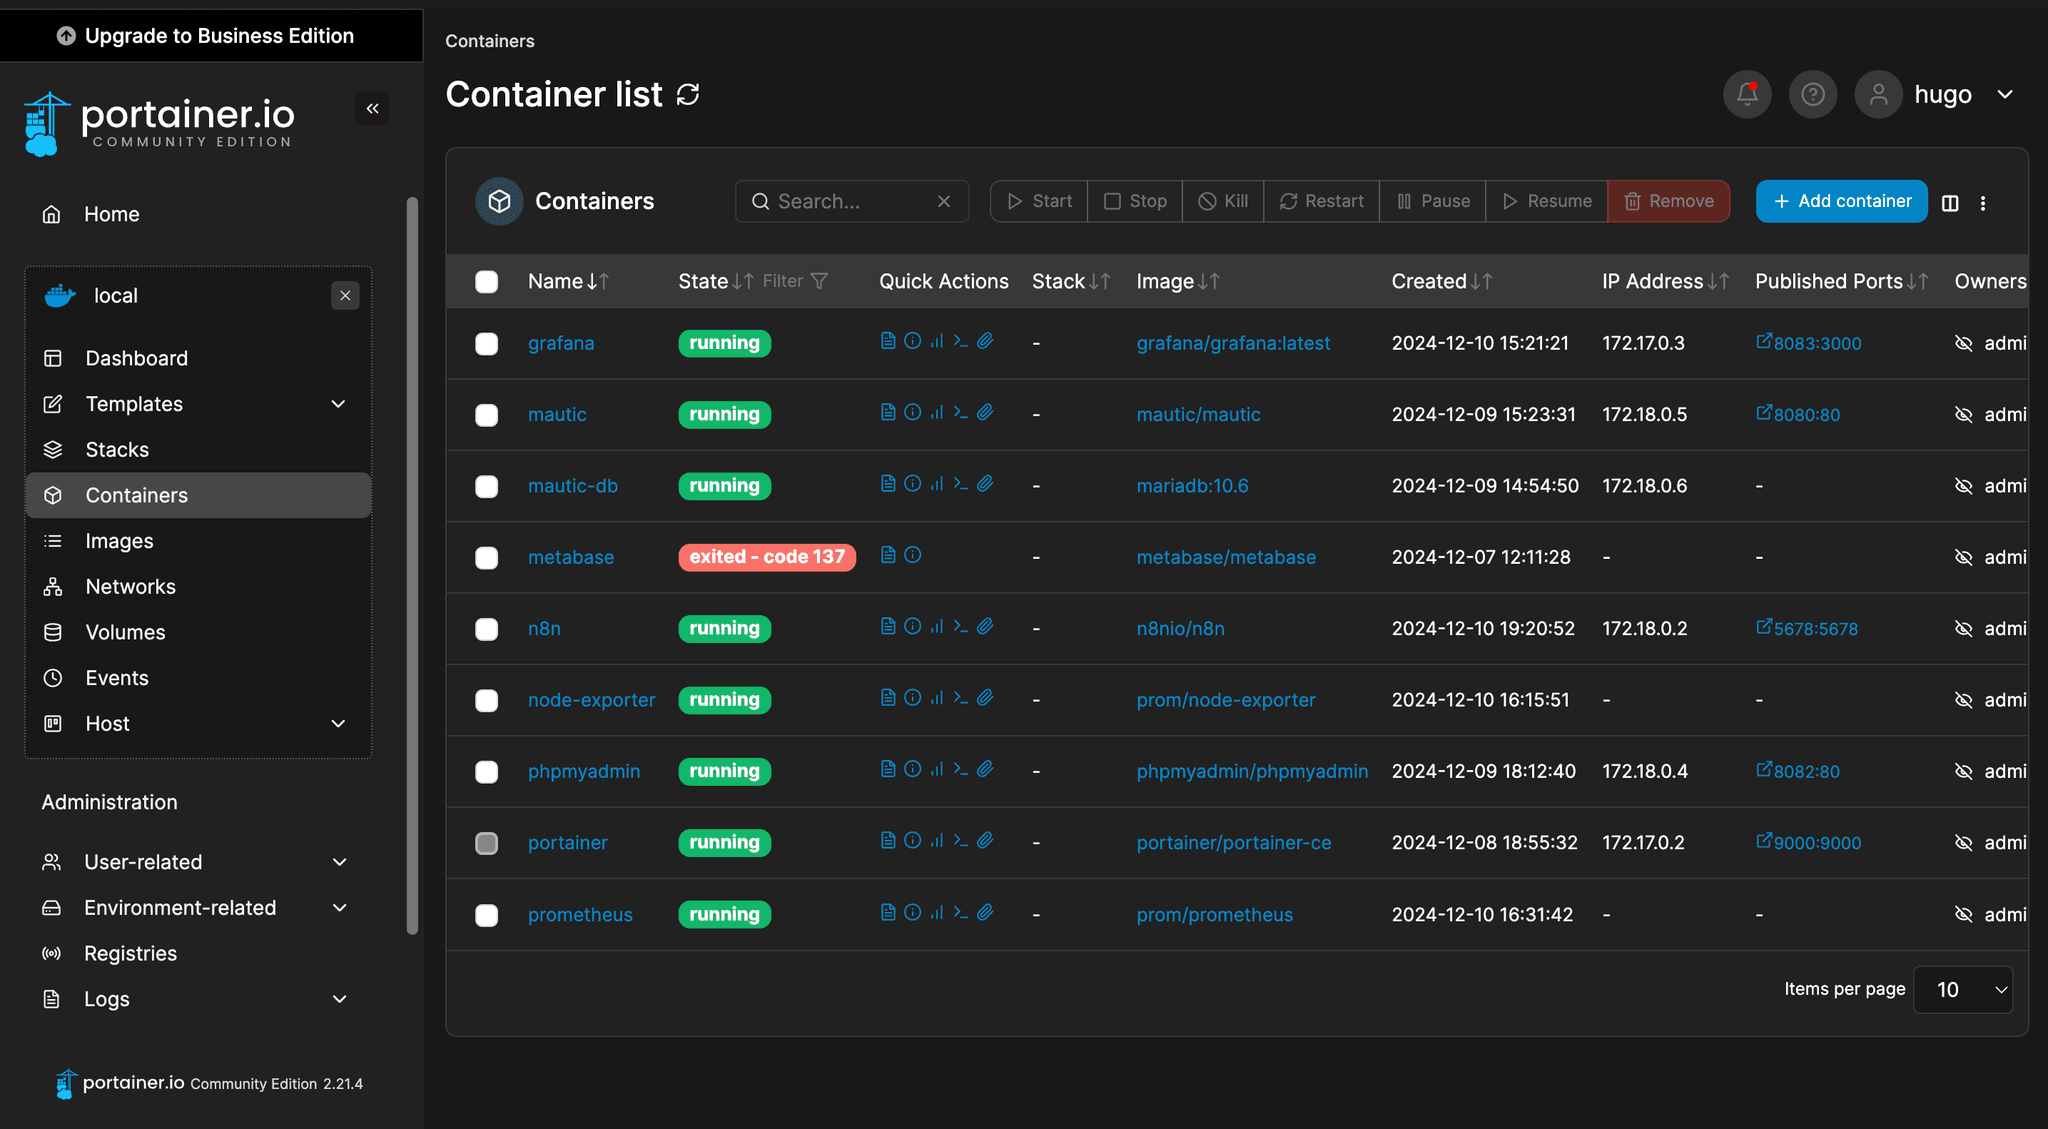Open exec console icon for phpmyadmin

click(961, 769)
